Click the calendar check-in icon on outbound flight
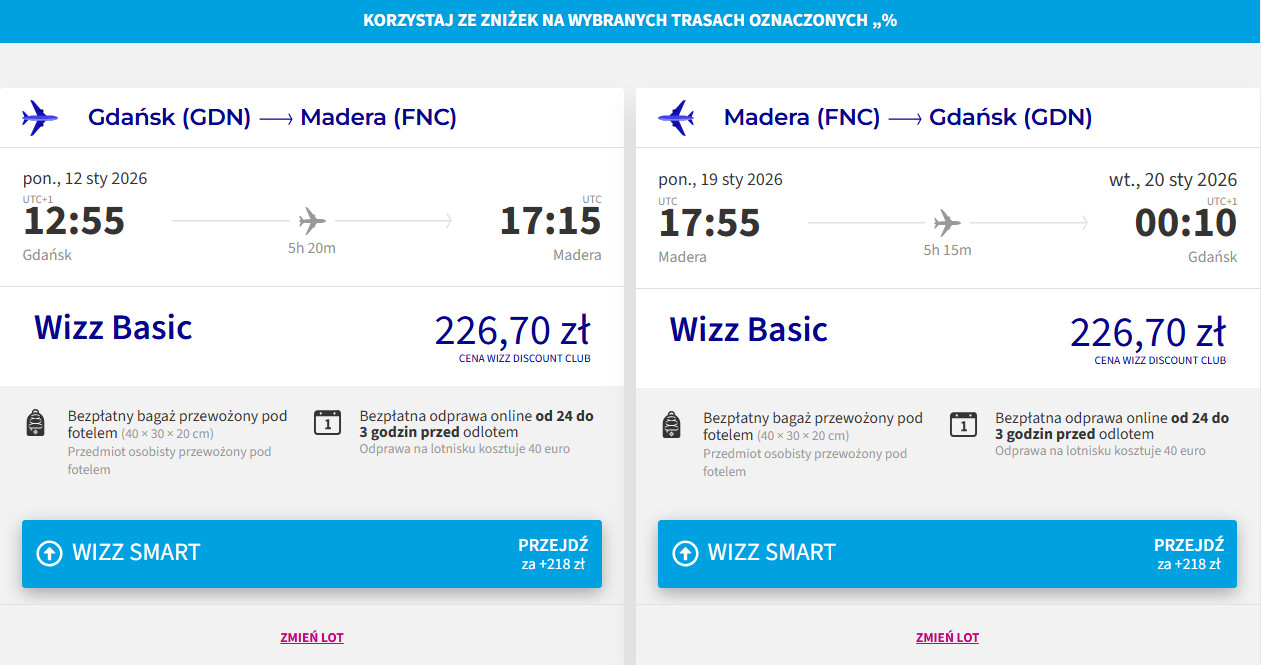This screenshot has height=665, width=1261. [x=327, y=423]
